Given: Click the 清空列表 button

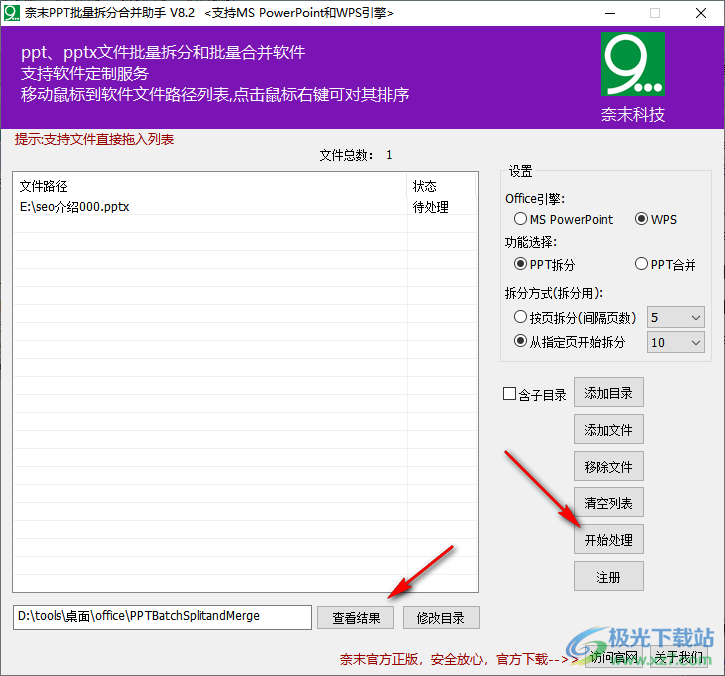Looking at the screenshot, I should coord(608,503).
